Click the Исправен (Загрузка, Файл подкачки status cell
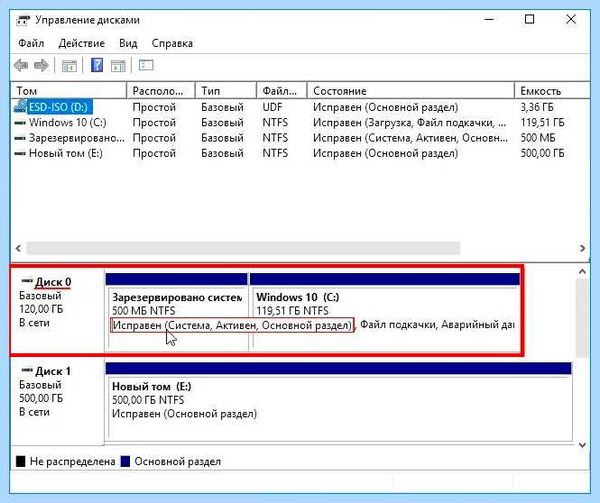The image size is (600, 503). pyautogui.click(x=409, y=122)
